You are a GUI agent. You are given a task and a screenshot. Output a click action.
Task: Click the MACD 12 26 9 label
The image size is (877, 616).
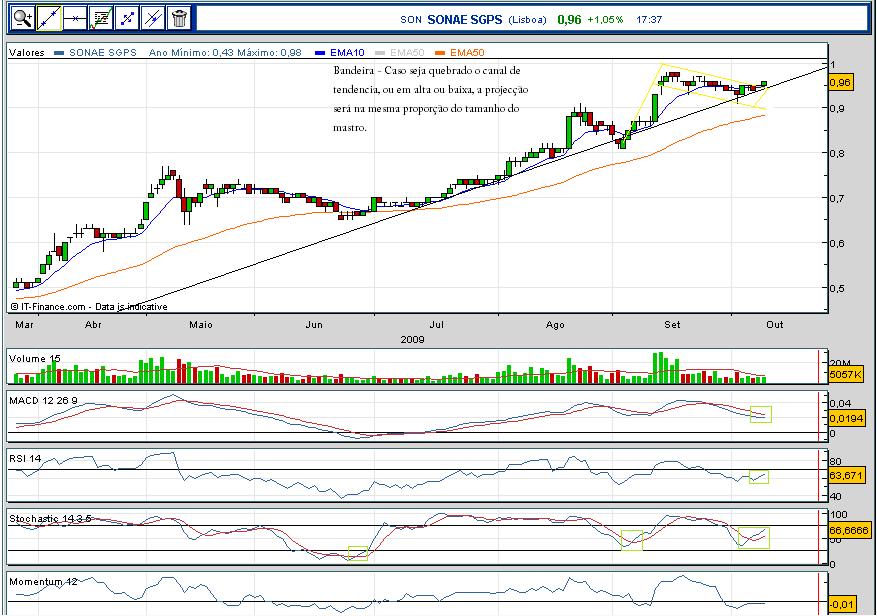click(x=43, y=401)
